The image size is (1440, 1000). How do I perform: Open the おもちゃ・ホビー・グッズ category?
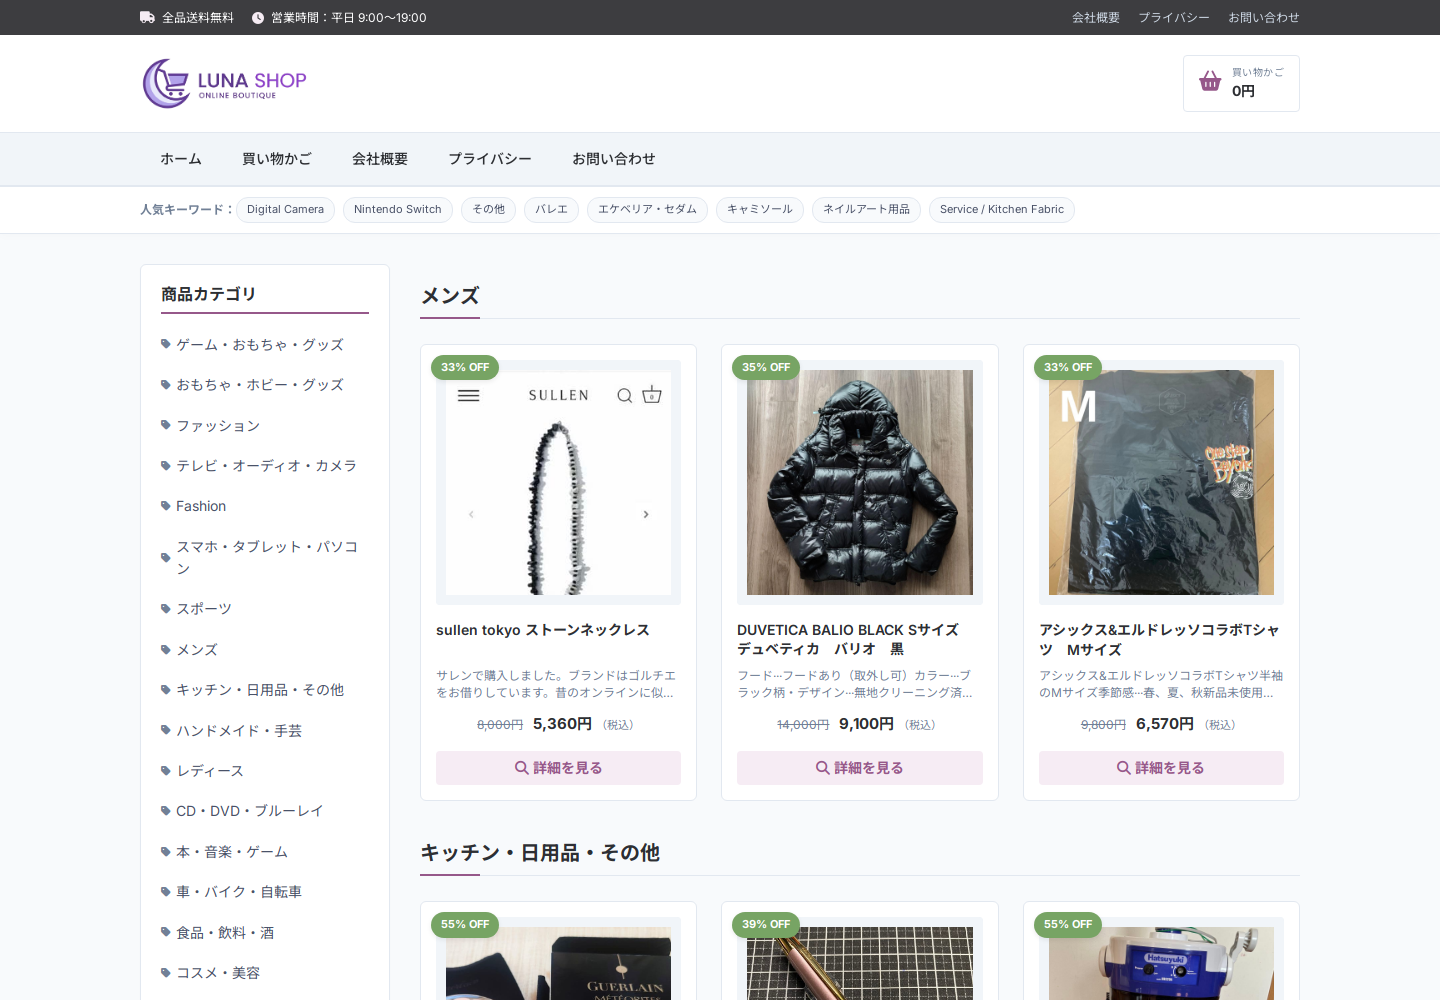pos(260,385)
